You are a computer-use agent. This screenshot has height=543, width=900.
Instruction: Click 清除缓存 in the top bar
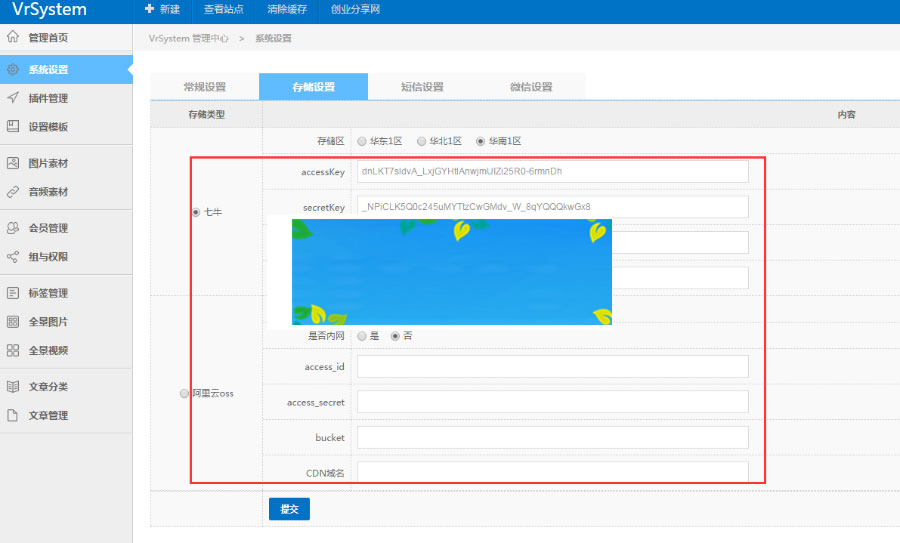(x=287, y=10)
